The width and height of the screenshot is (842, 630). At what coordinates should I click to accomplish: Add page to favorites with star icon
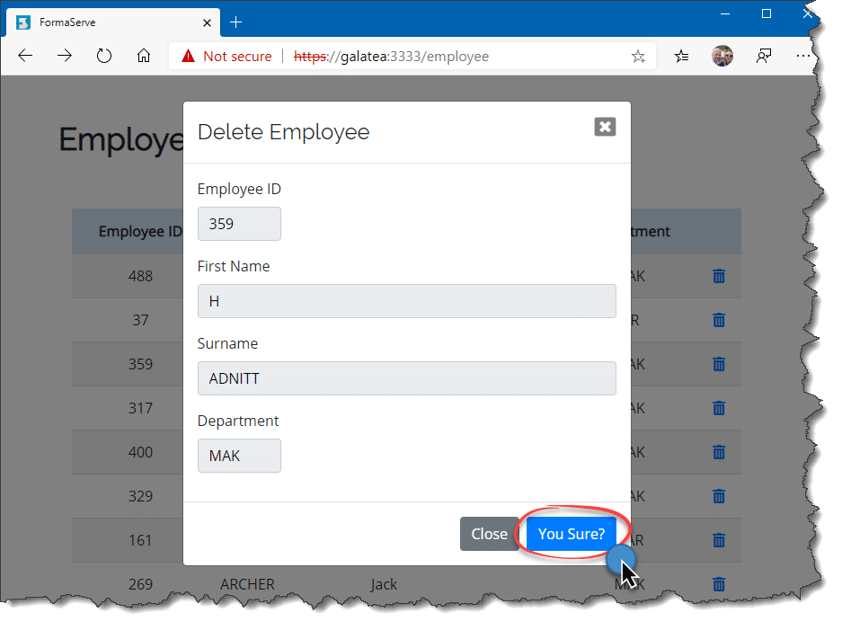638,56
